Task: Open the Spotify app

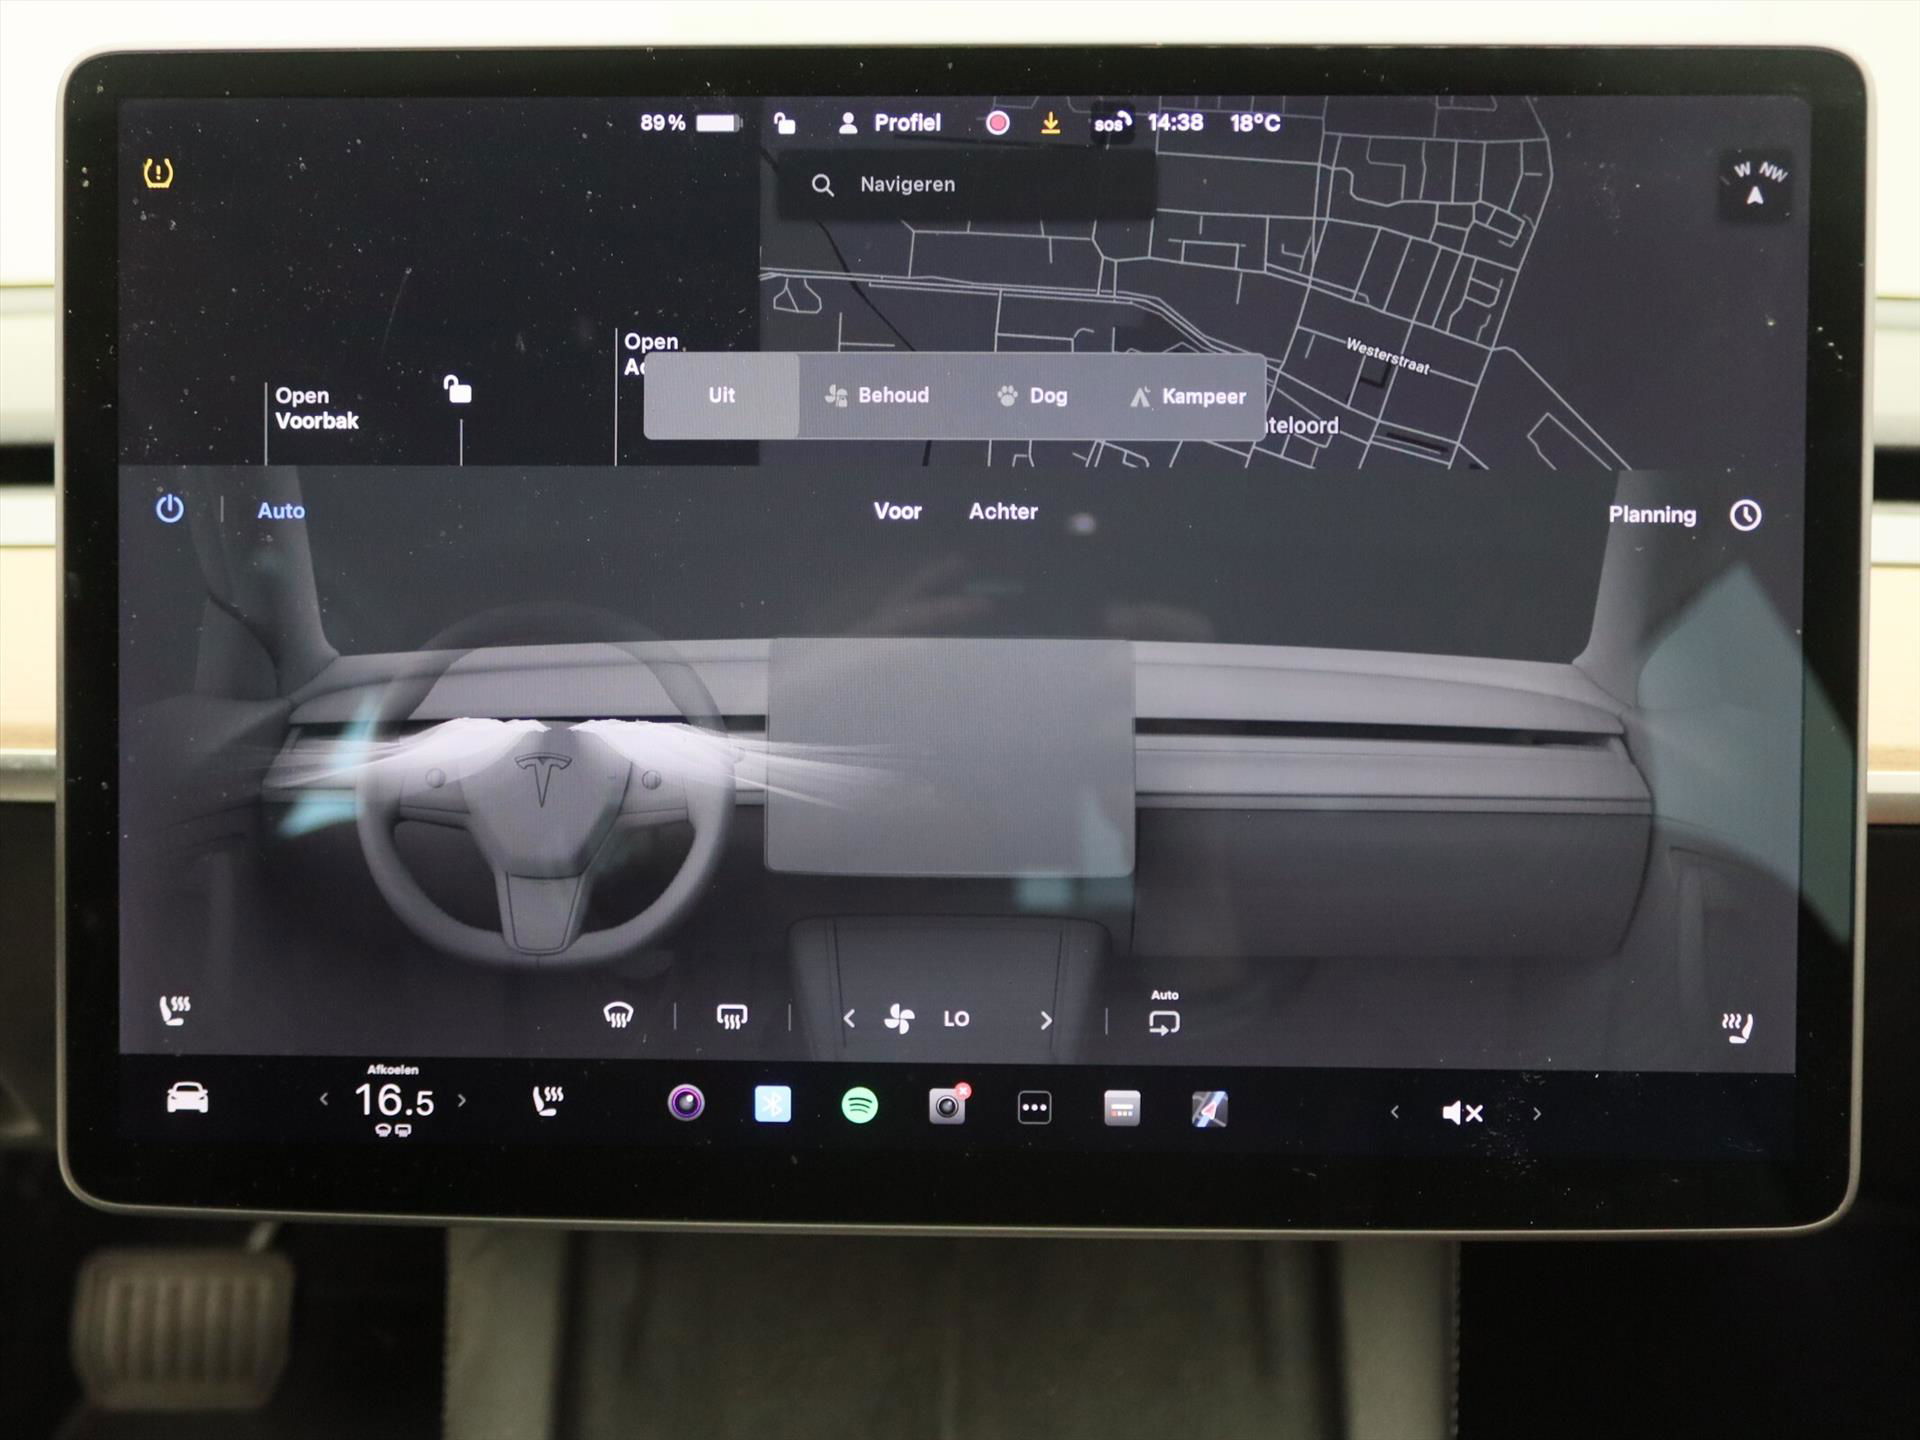Action: [x=859, y=1105]
